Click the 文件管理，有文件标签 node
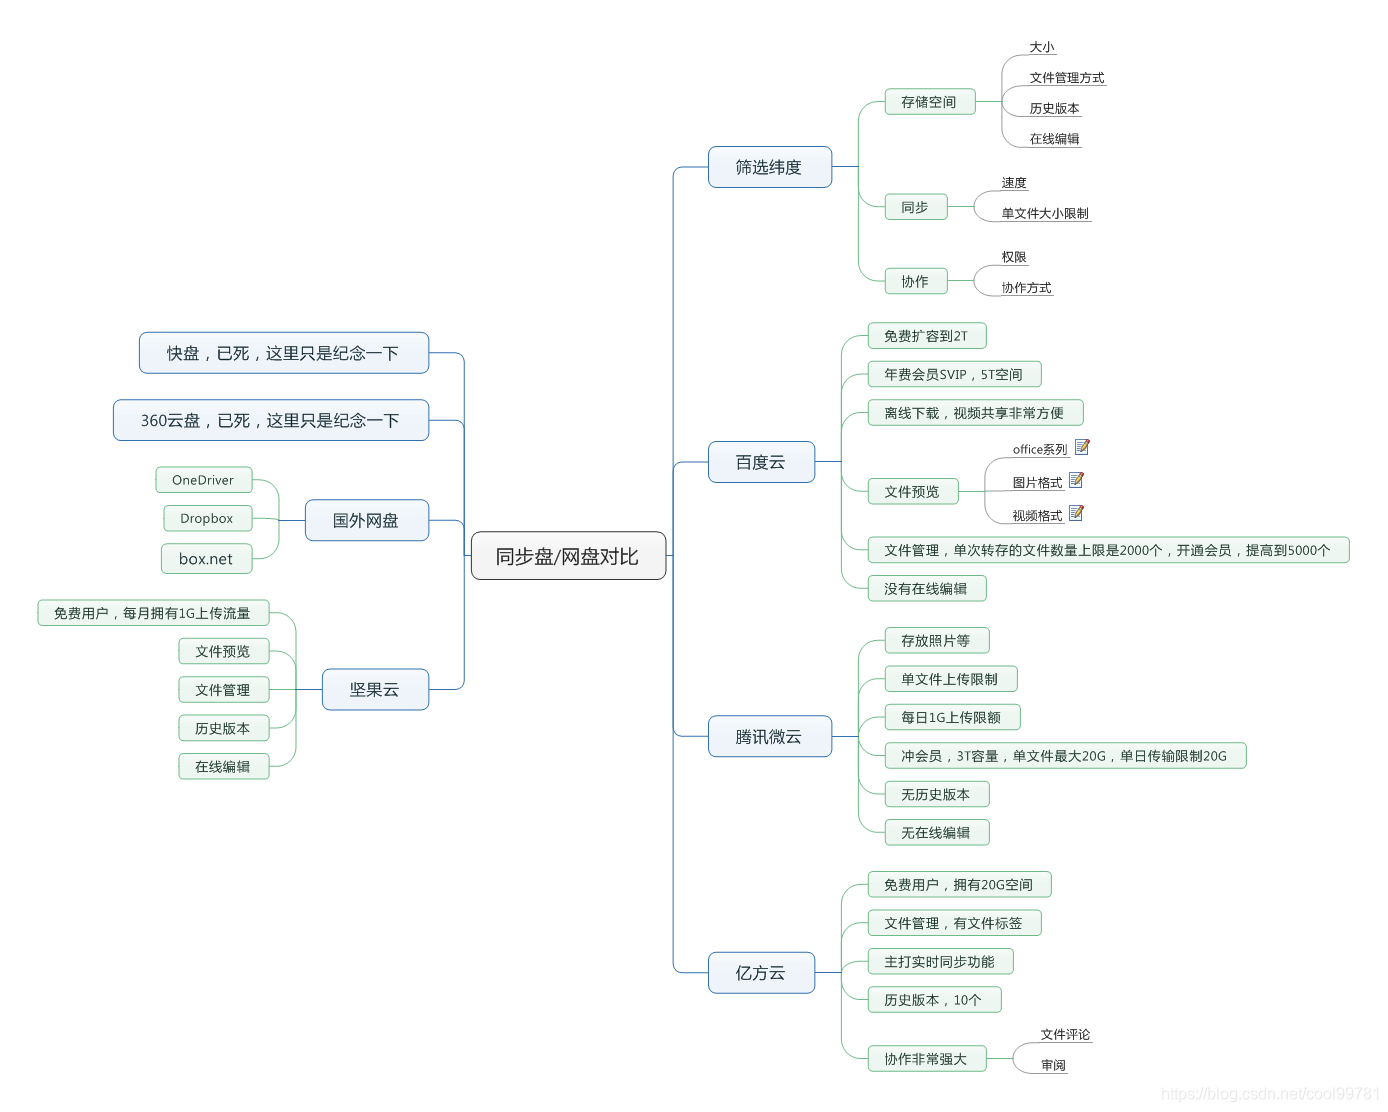Screen dimensions: 1388x1112 click(955, 923)
